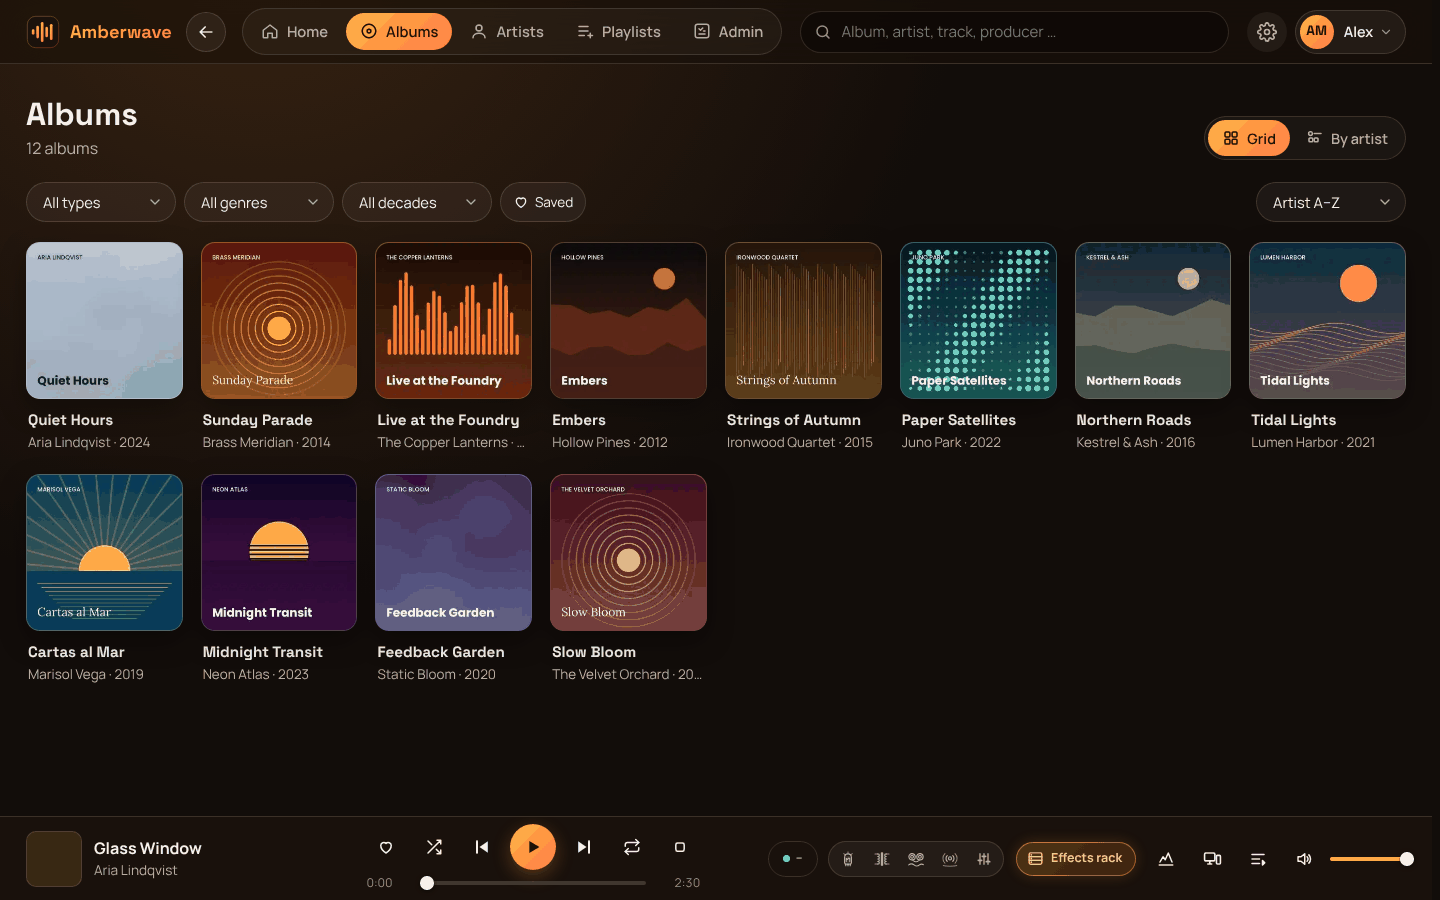Image resolution: width=1440 pixels, height=900 pixels.
Task: Click the status indicator pill with teal dot
Action: tap(793, 859)
